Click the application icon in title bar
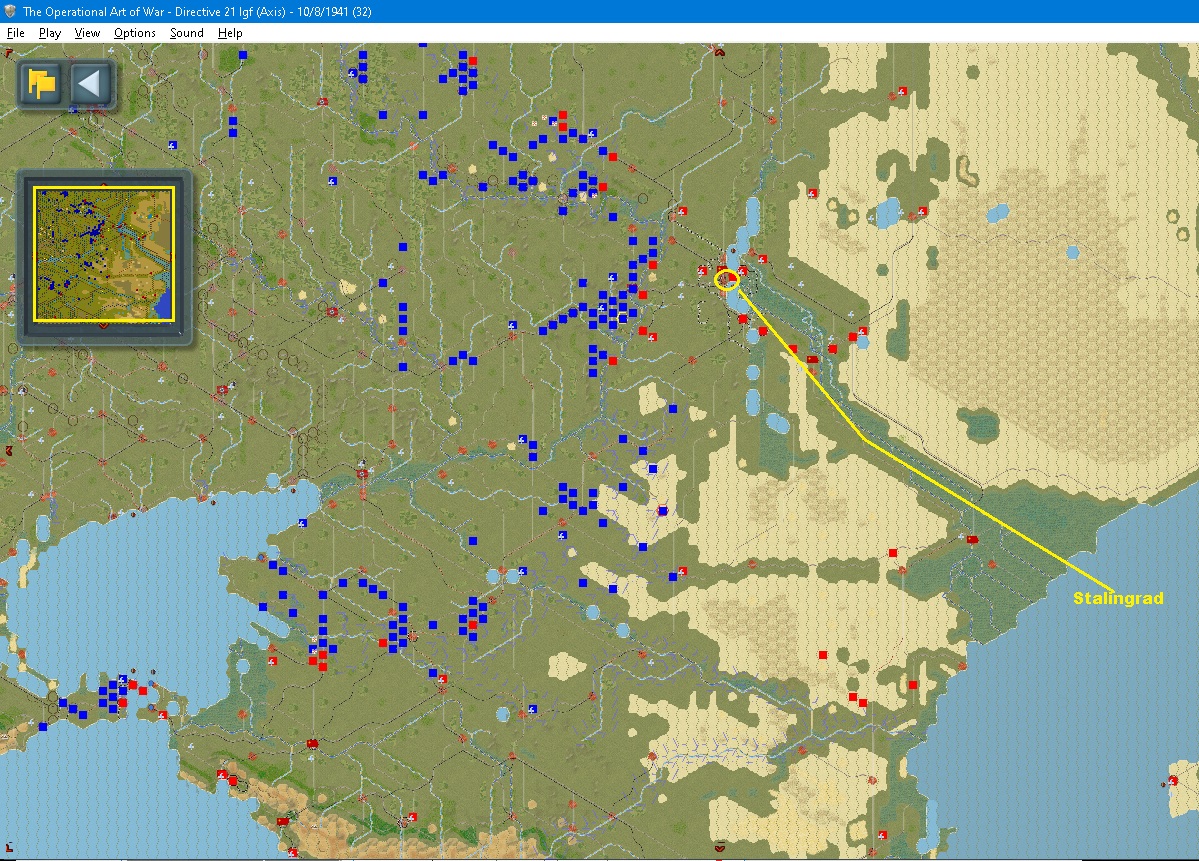The width and height of the screenshot is (1199, 861). pos(10,11)
